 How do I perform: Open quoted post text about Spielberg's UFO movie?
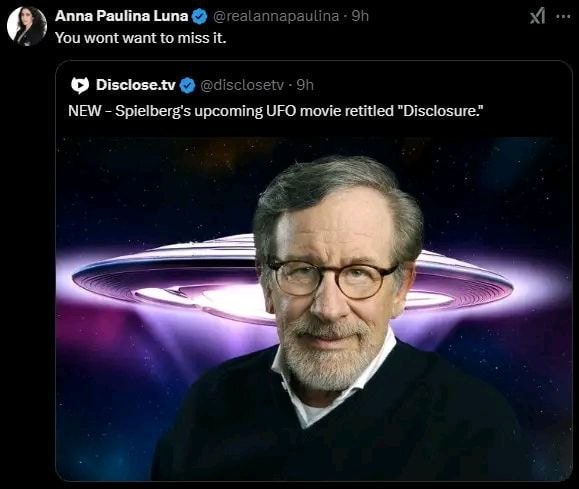[x=275, y=111]
